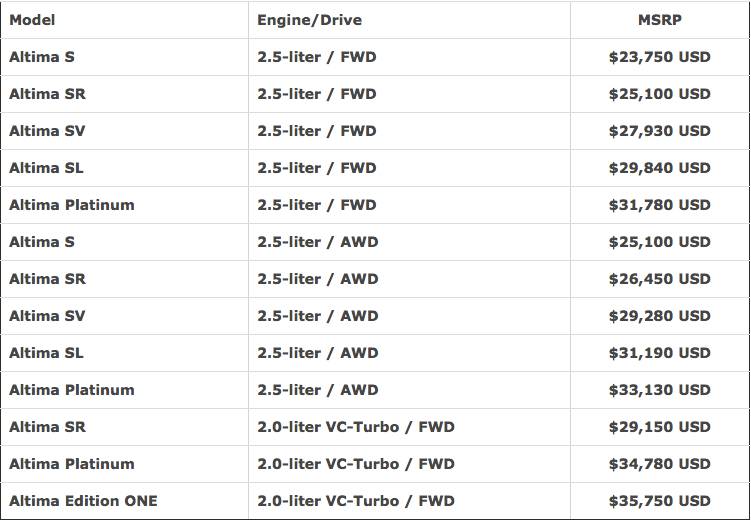The image size is (751, 521).
Task: Select the $29,840 USD MSRP cell
Action: (659, 168)
